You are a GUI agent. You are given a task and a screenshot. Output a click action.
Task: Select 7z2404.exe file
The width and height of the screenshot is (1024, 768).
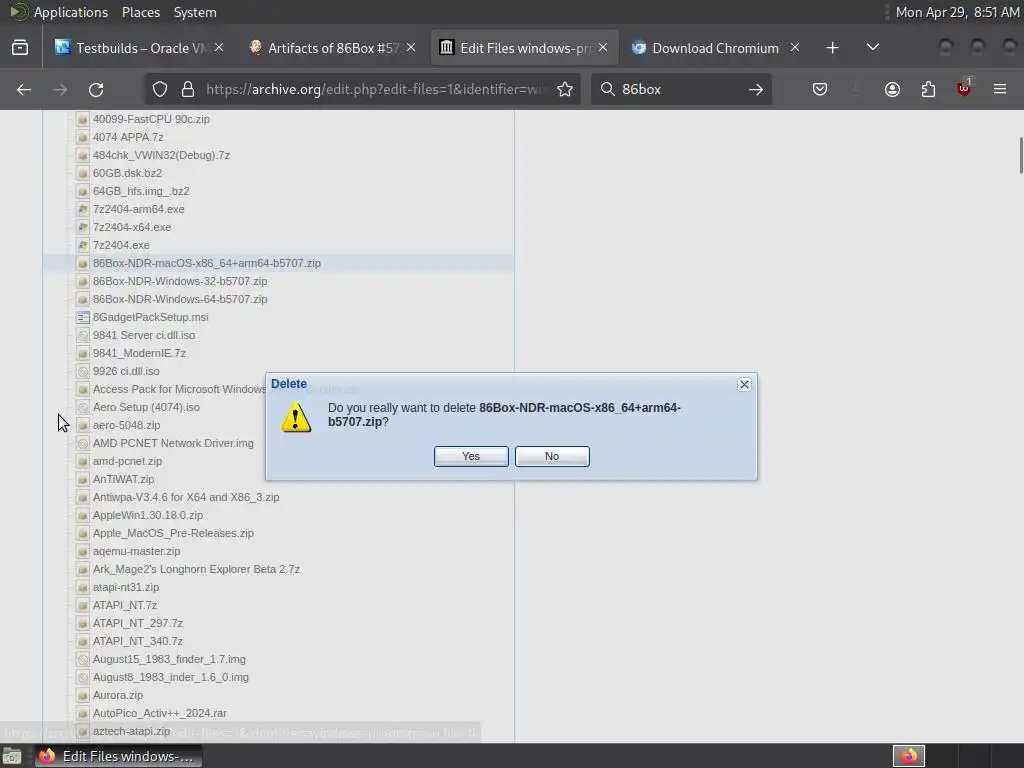pyautogui.click(x=121, y=245)
